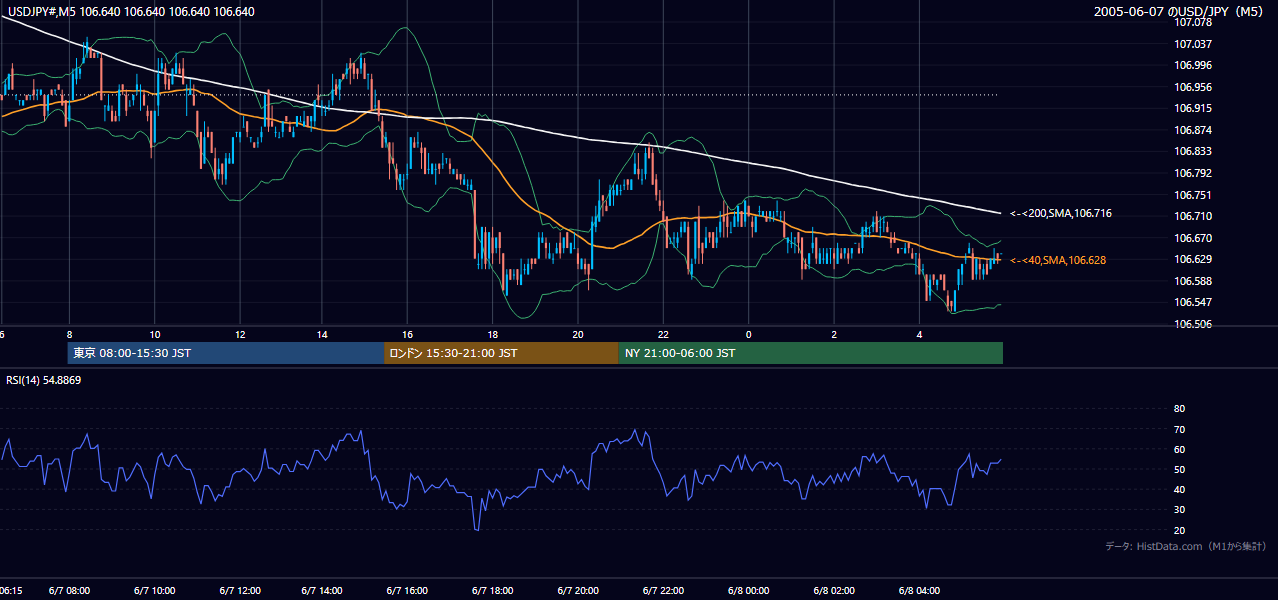
Task: Click hour tick 0 under the price chart
Action: point(748,333)
